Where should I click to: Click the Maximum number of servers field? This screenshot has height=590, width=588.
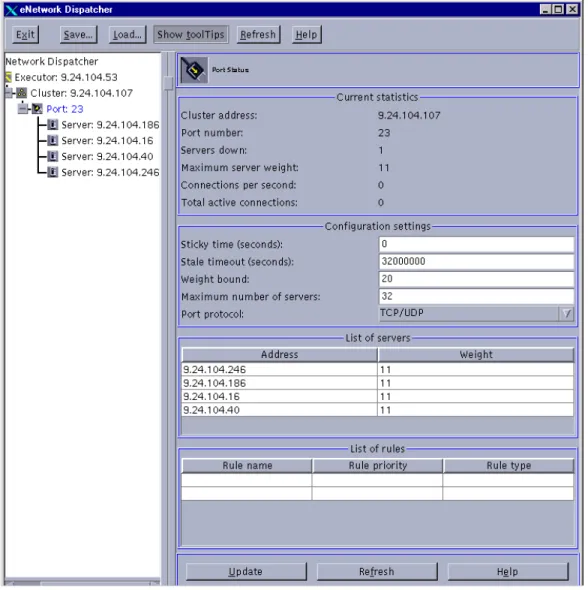(476, 296)
